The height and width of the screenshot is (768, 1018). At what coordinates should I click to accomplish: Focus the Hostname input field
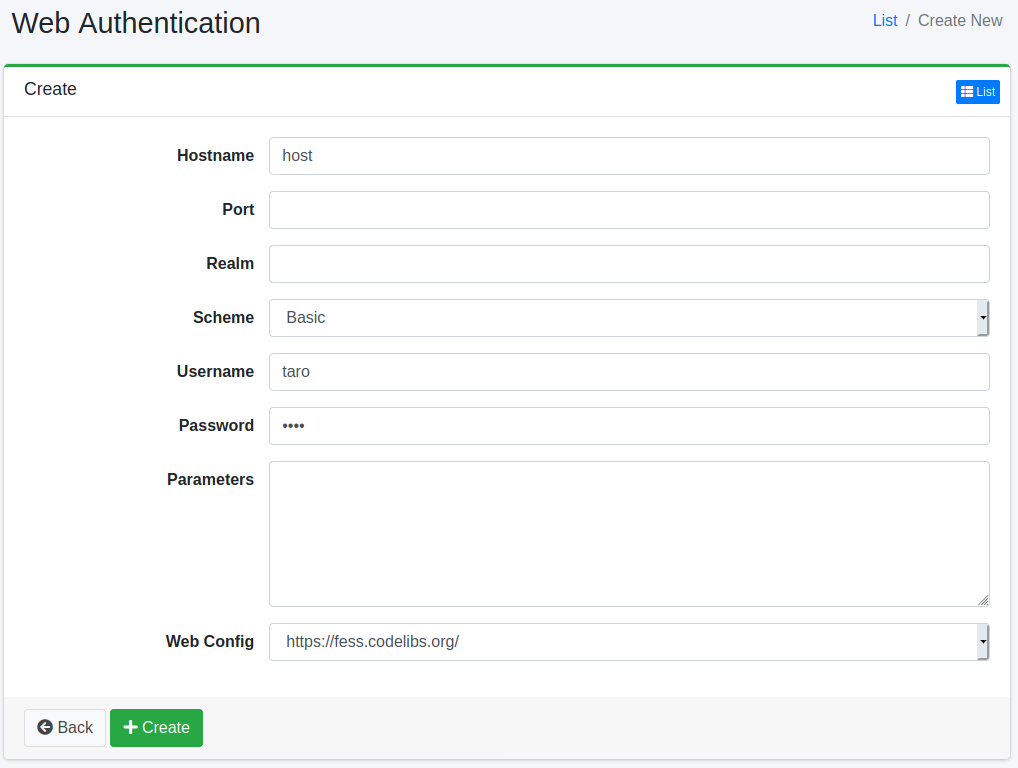coord(628,156)
